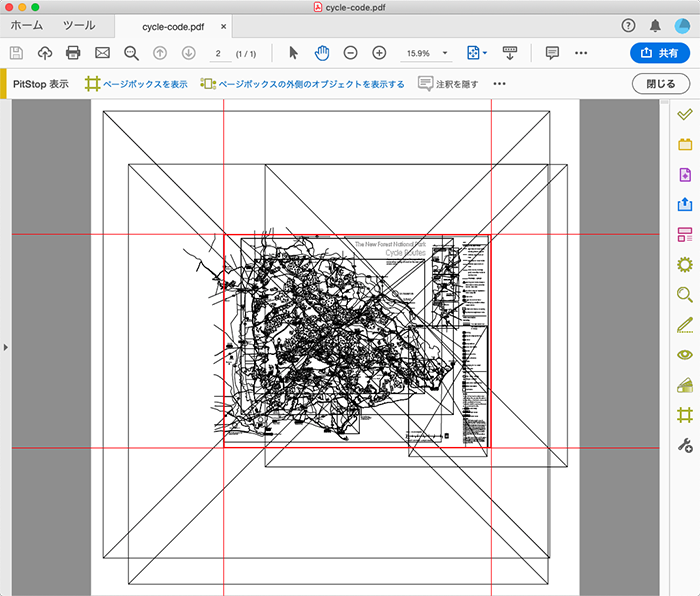Click the print icon in toolbar
This screenshot has height=596, width=700.
(73, 53)
